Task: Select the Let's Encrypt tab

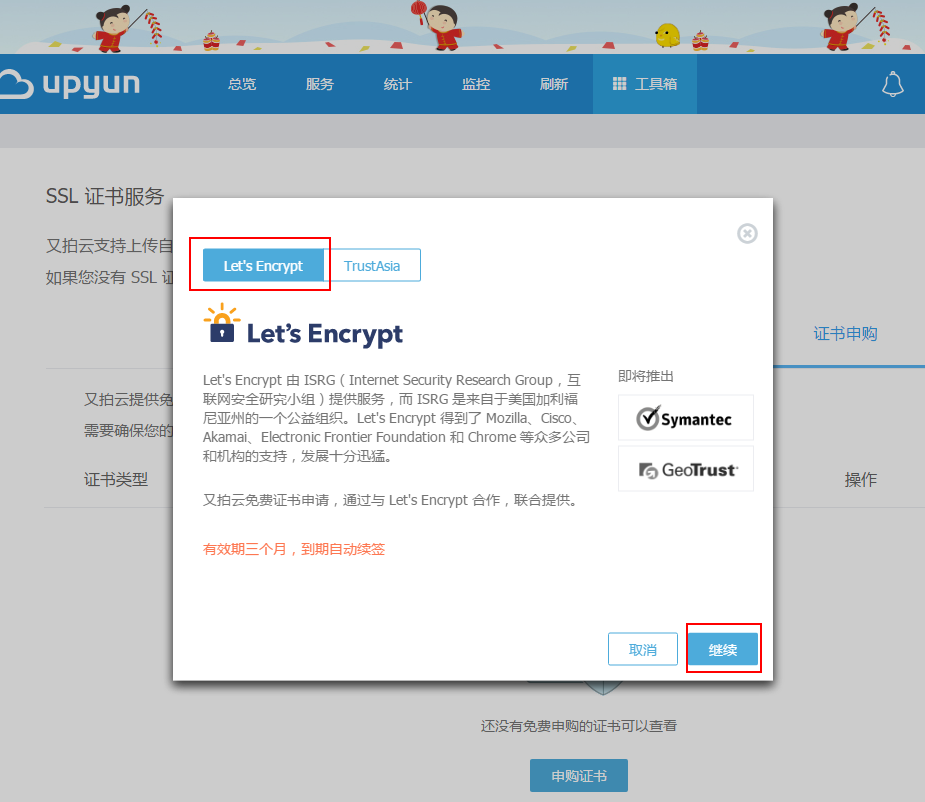Action: pos(263,266)
